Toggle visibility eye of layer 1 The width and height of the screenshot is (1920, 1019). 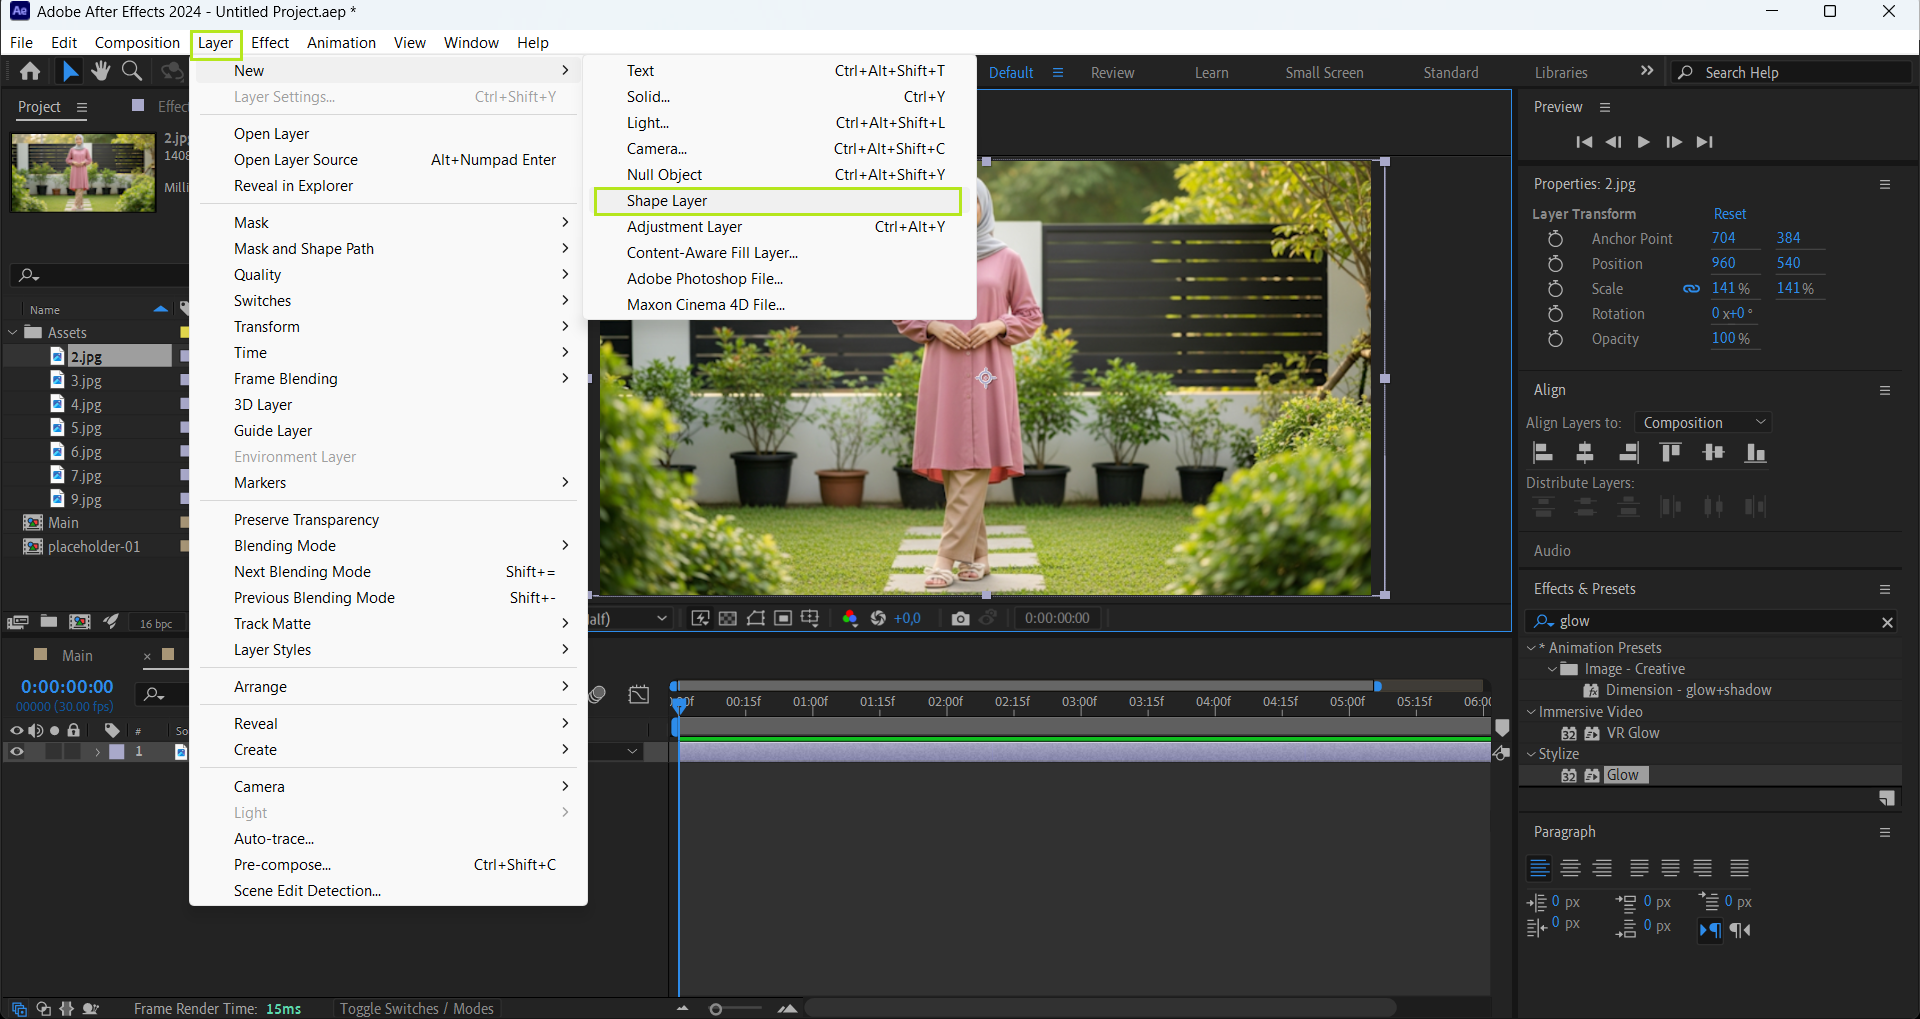[x=16, y=752]
